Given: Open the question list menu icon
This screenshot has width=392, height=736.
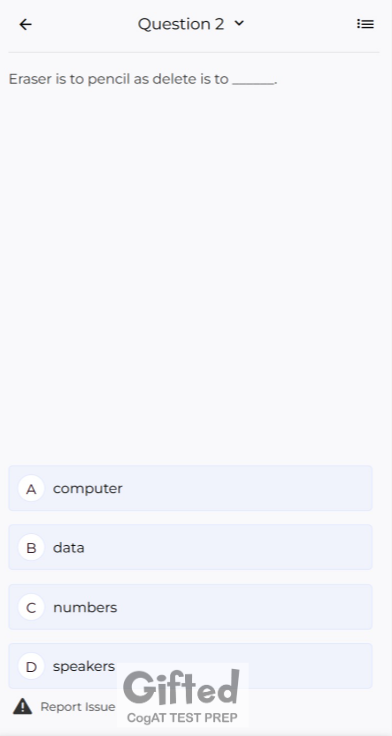Looking at the screenshot, I should (365, 24).
